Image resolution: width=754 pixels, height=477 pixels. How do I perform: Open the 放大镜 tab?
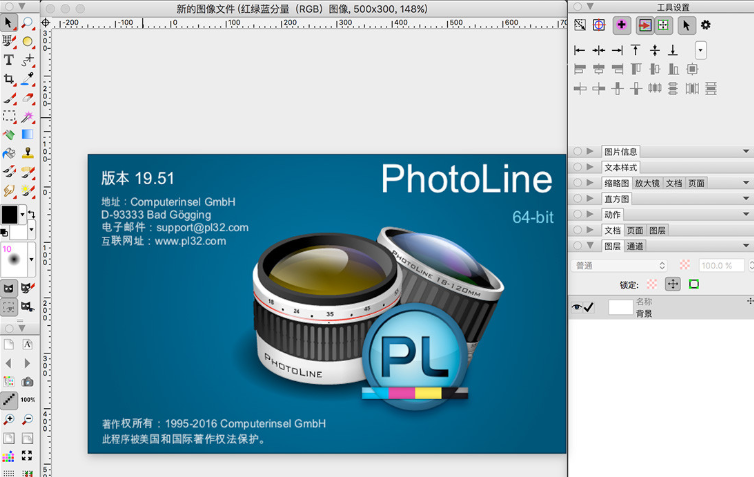point(647,183)
